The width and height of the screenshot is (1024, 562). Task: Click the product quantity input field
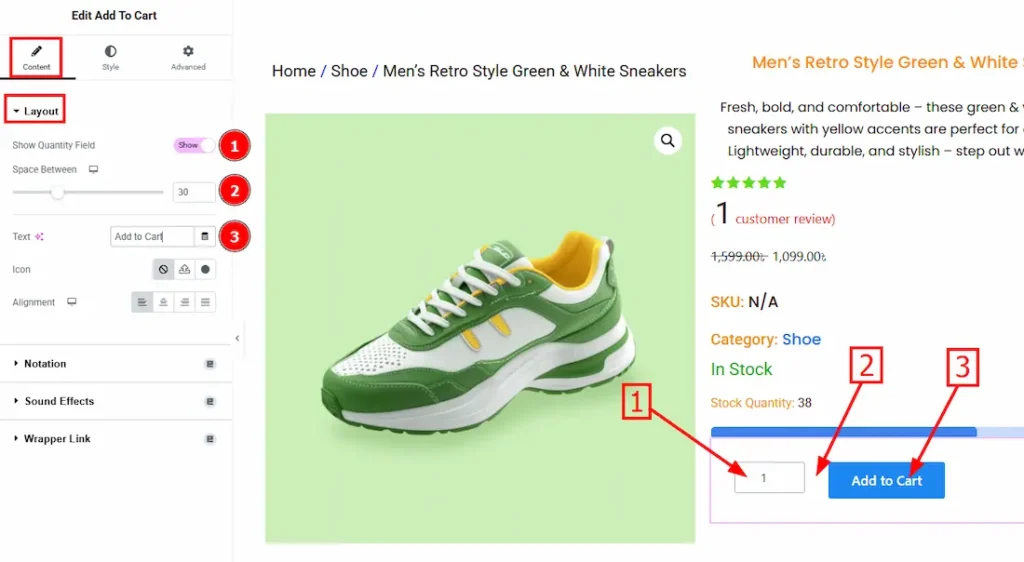click(768, 478)
